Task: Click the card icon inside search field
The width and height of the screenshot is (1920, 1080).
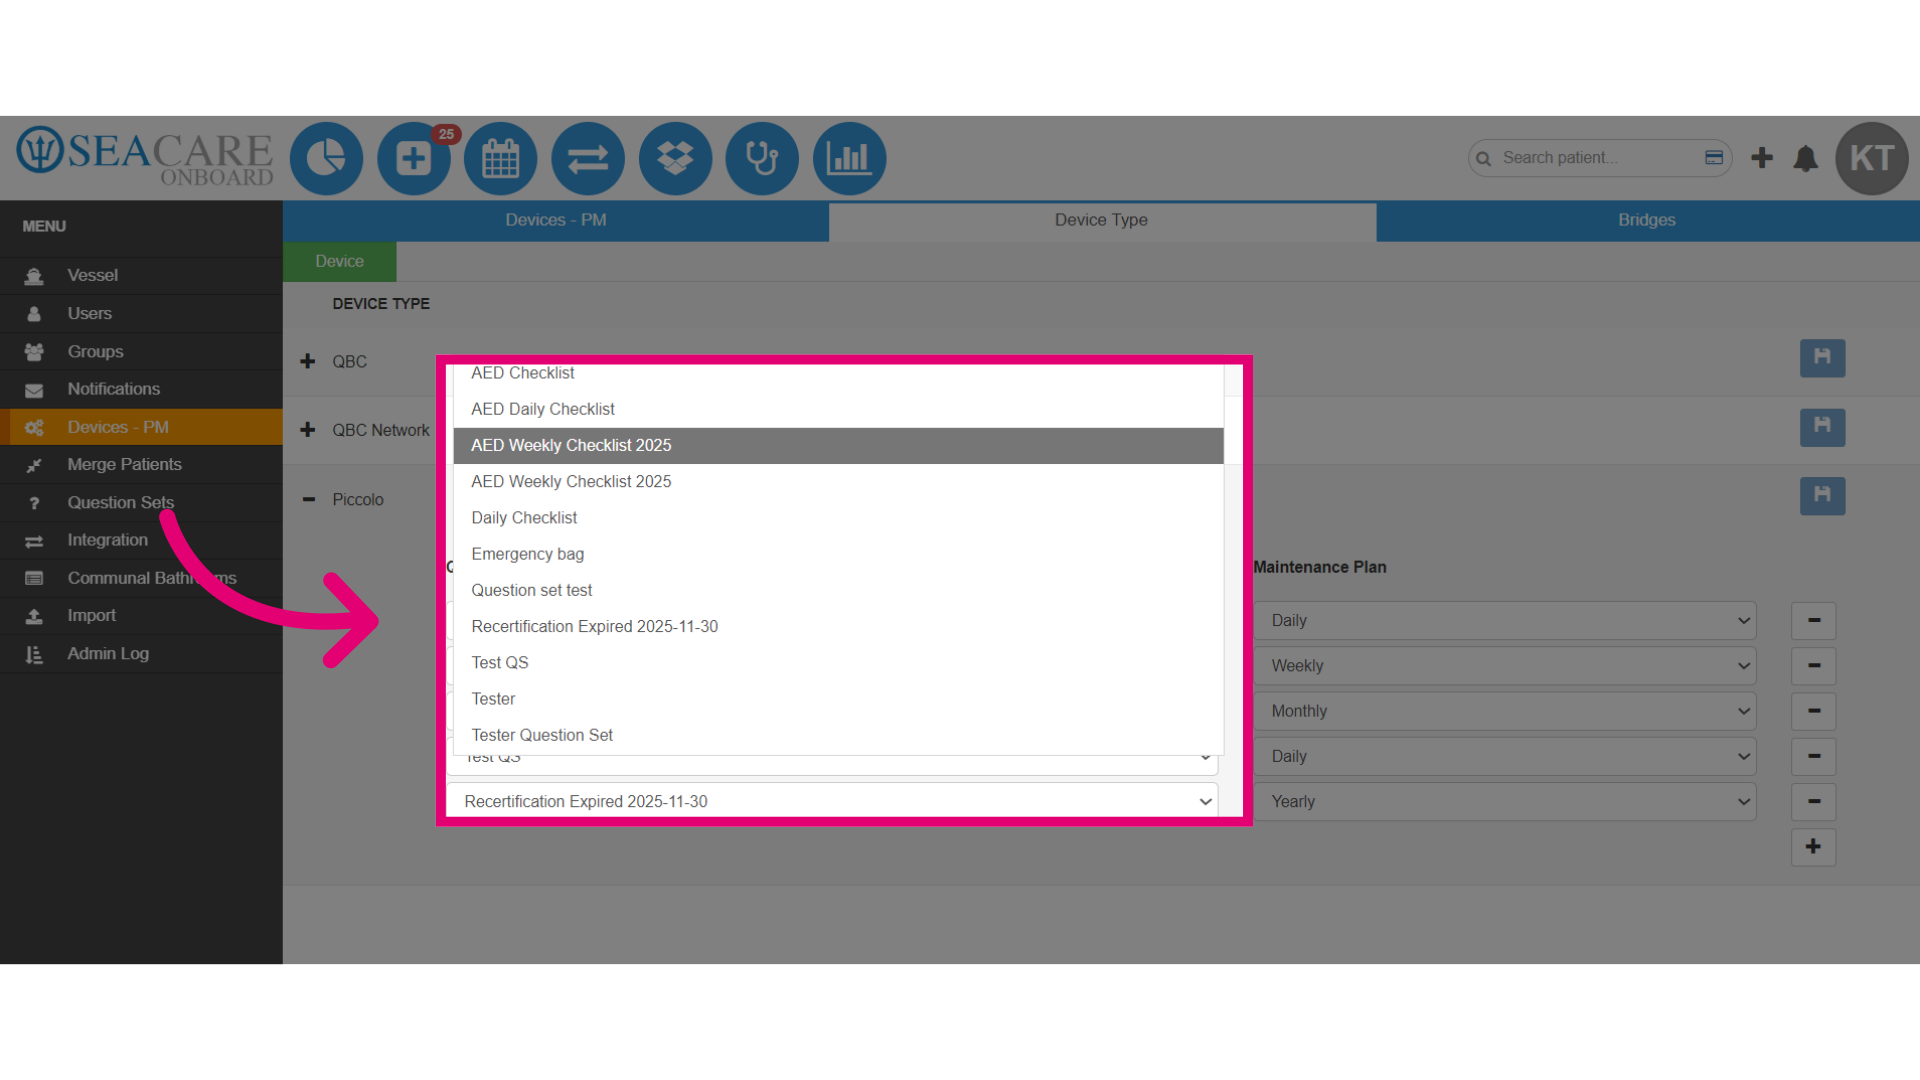Action: [1714, 158]
